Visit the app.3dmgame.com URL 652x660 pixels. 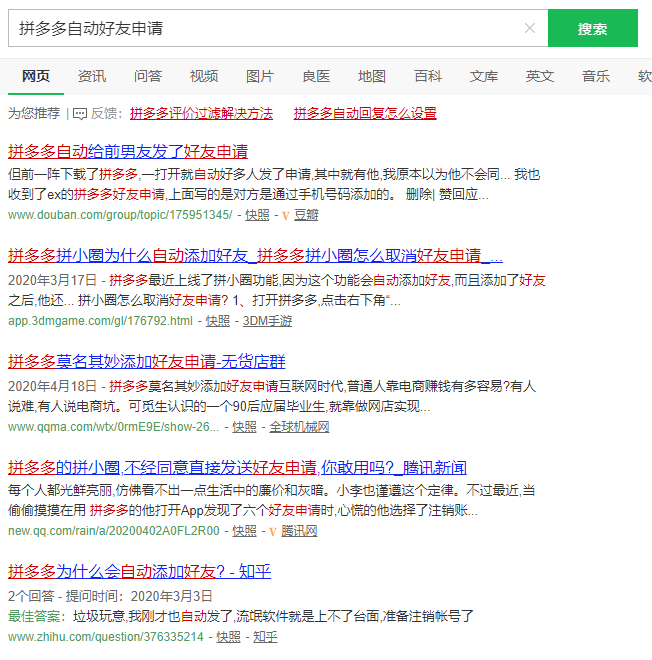[x=100, y=321]
